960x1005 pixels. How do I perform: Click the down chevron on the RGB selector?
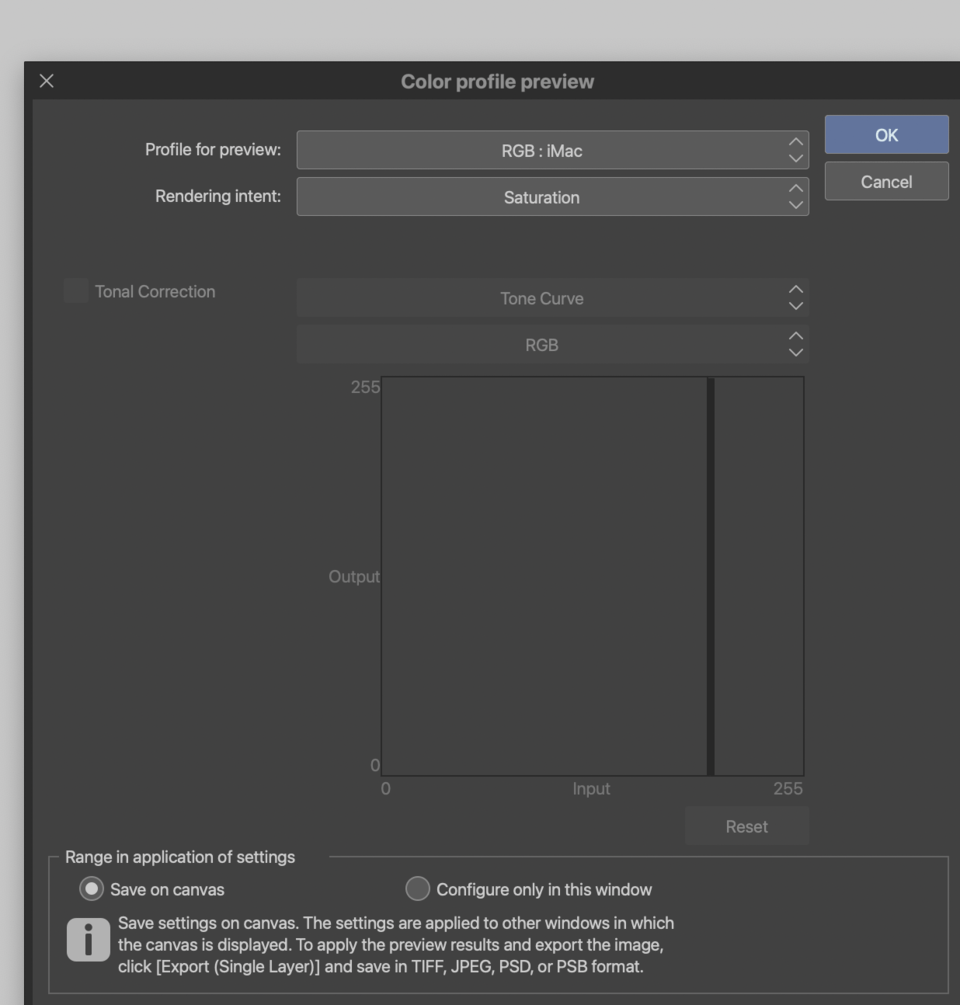[795, 352]
